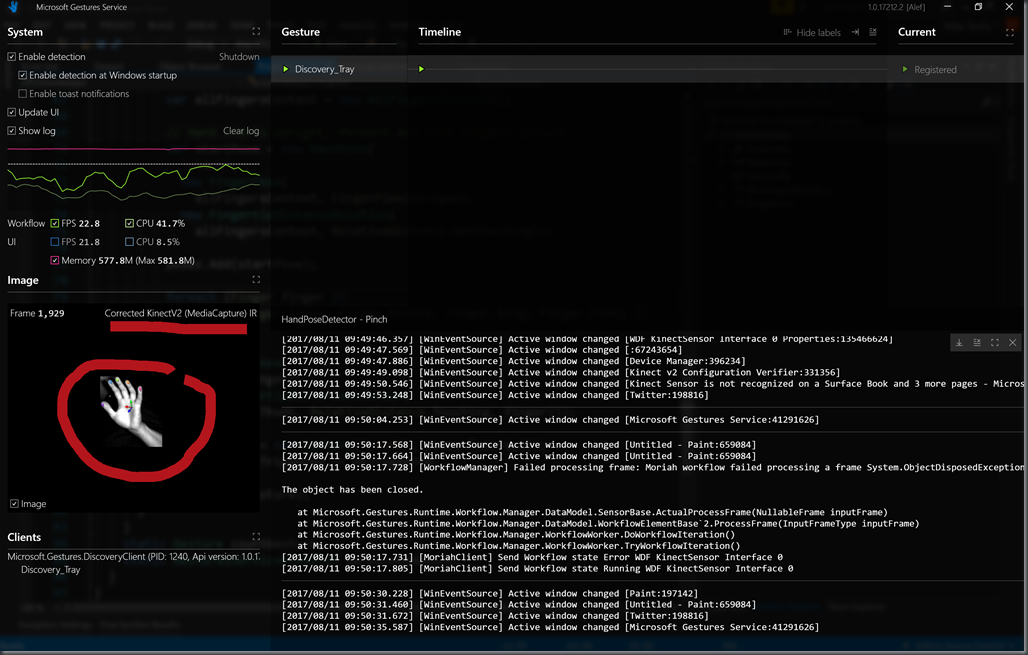Click the Corrected KinectV2 (MediaCapture) IR label
1028x655 pixels.
(x=180, y=313)
